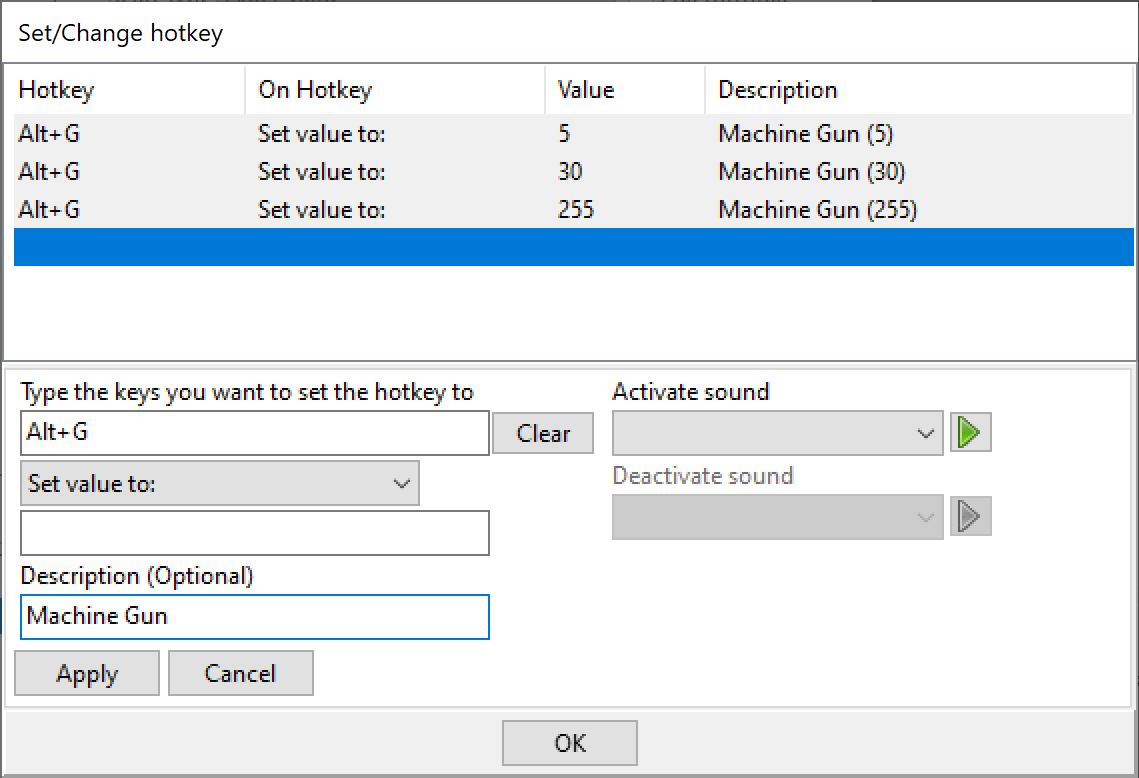Sort by the Hotkey column header
1139x778 pixels.
click(x=128, y=90)
